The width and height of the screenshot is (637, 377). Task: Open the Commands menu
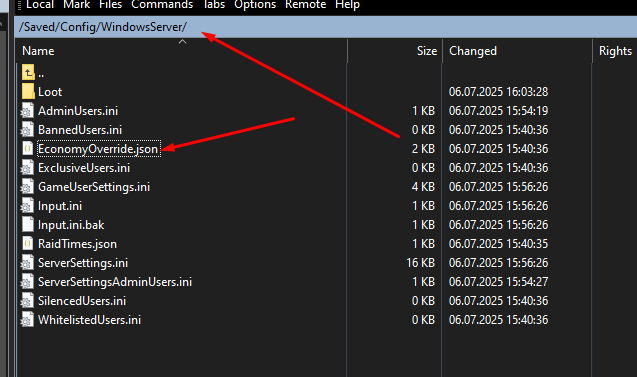click(x=162, y=5)
